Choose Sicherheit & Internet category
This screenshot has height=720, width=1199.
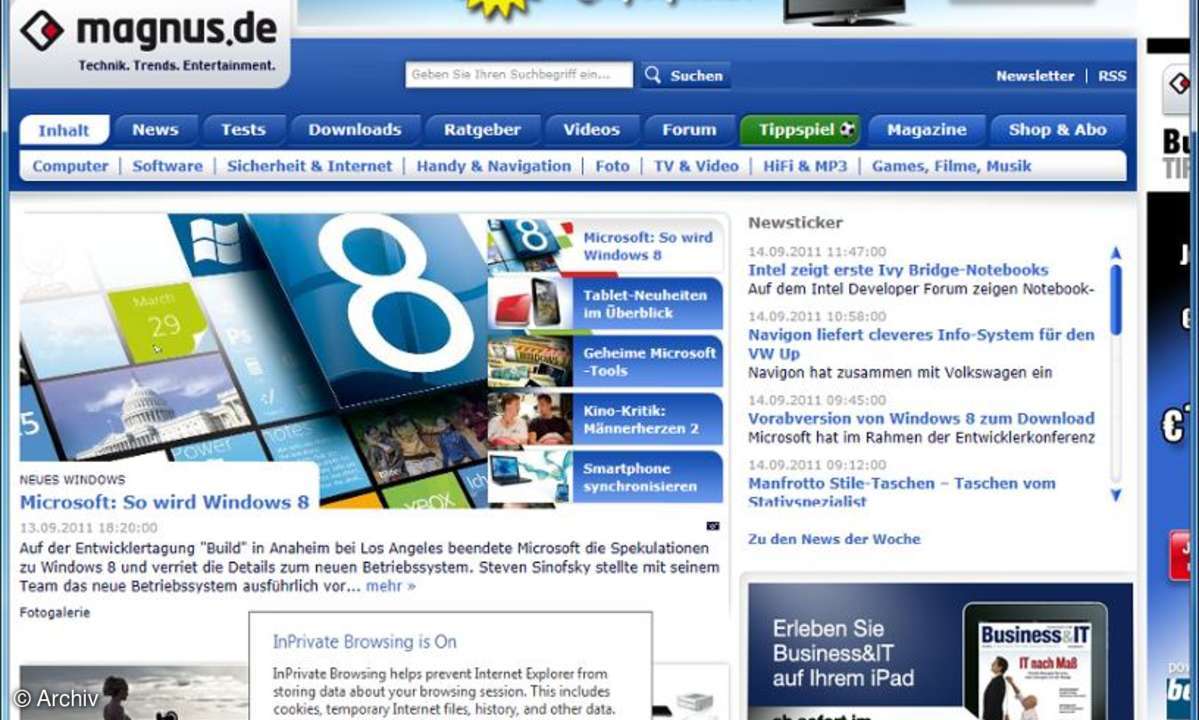pos(309,166)
